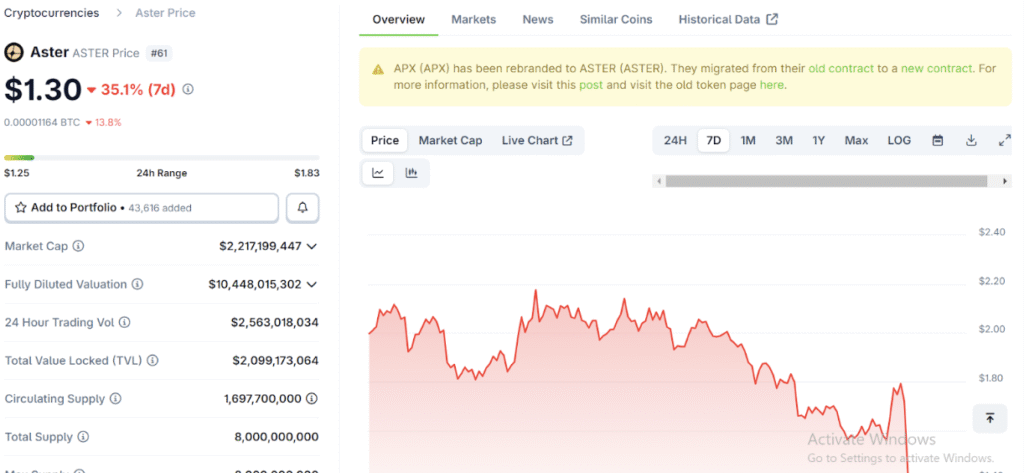Viewport: 1024px width, 473px height.
Task: Switch chart to Market Cap view
Action: pyautogui.click(x=450, y=141)
